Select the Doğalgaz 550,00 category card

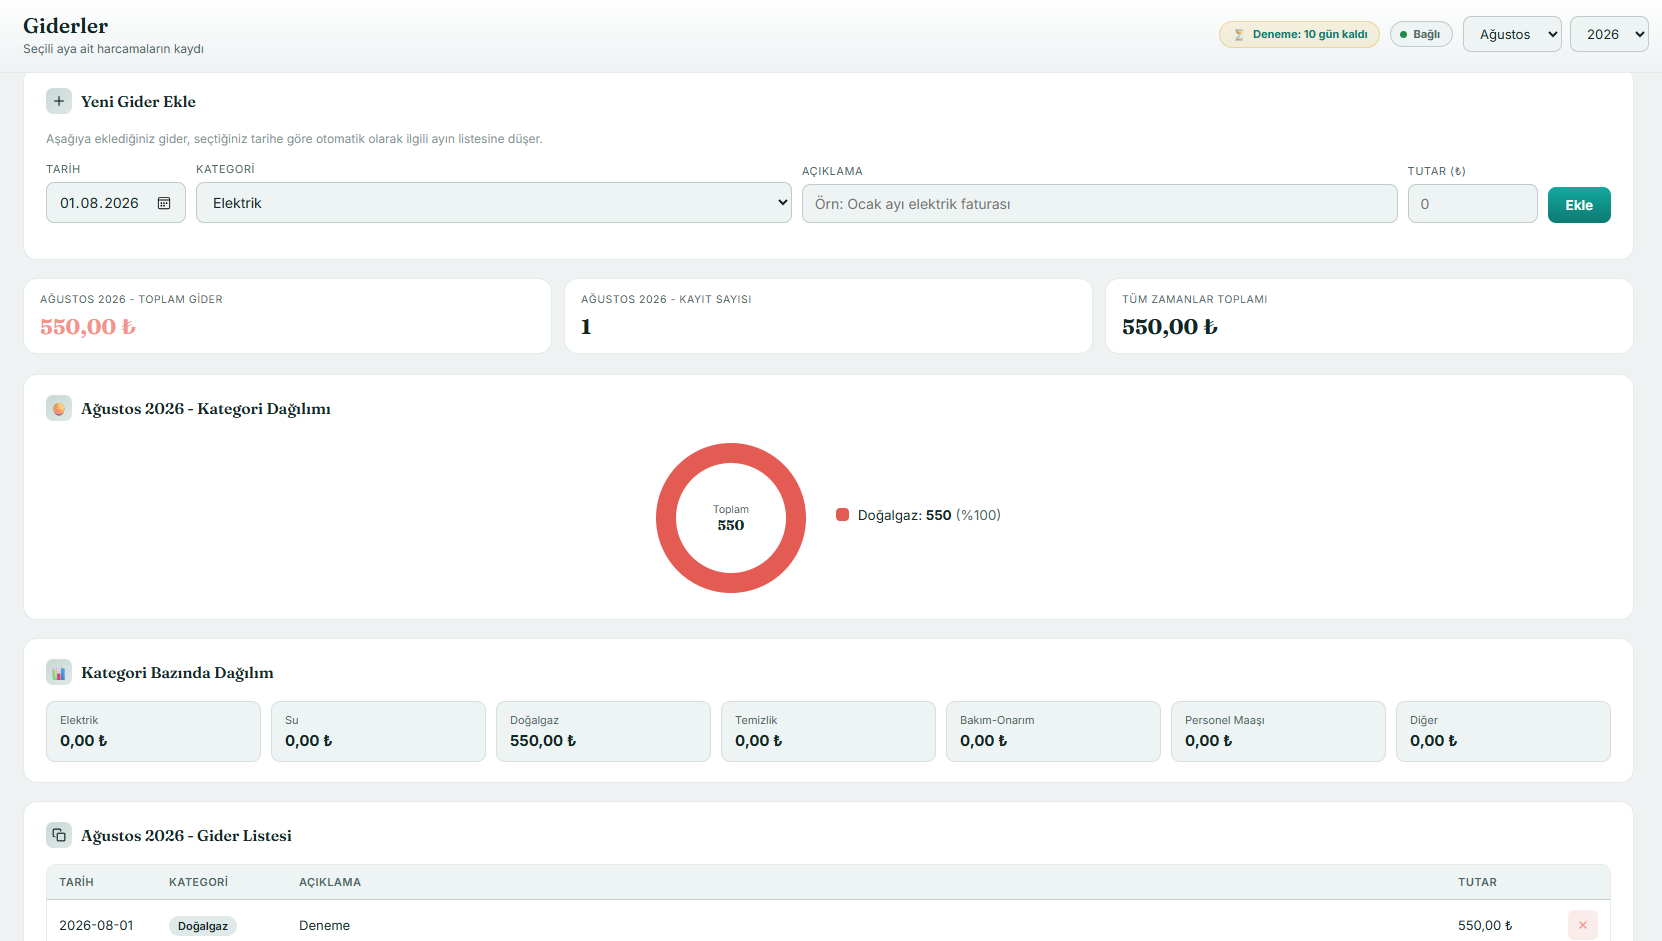click(603, 731)
